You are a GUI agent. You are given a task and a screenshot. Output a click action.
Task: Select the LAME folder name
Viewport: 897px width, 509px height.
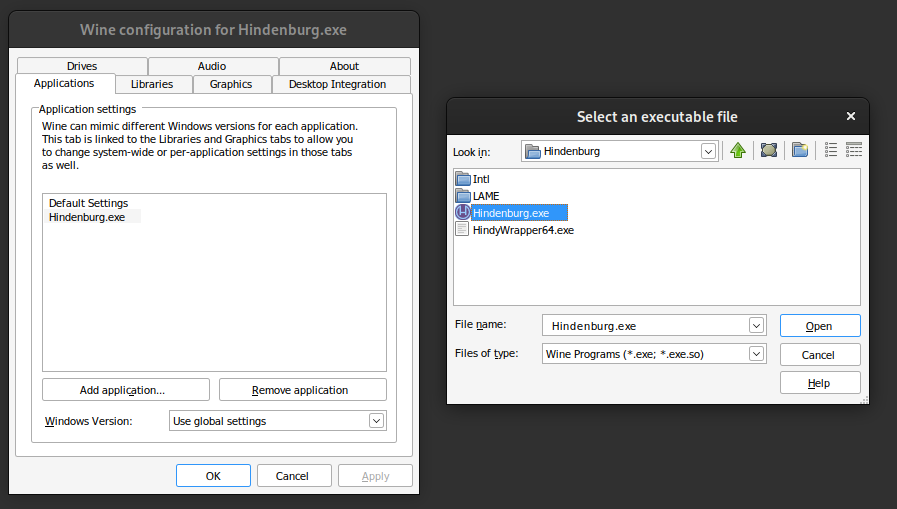486,196
